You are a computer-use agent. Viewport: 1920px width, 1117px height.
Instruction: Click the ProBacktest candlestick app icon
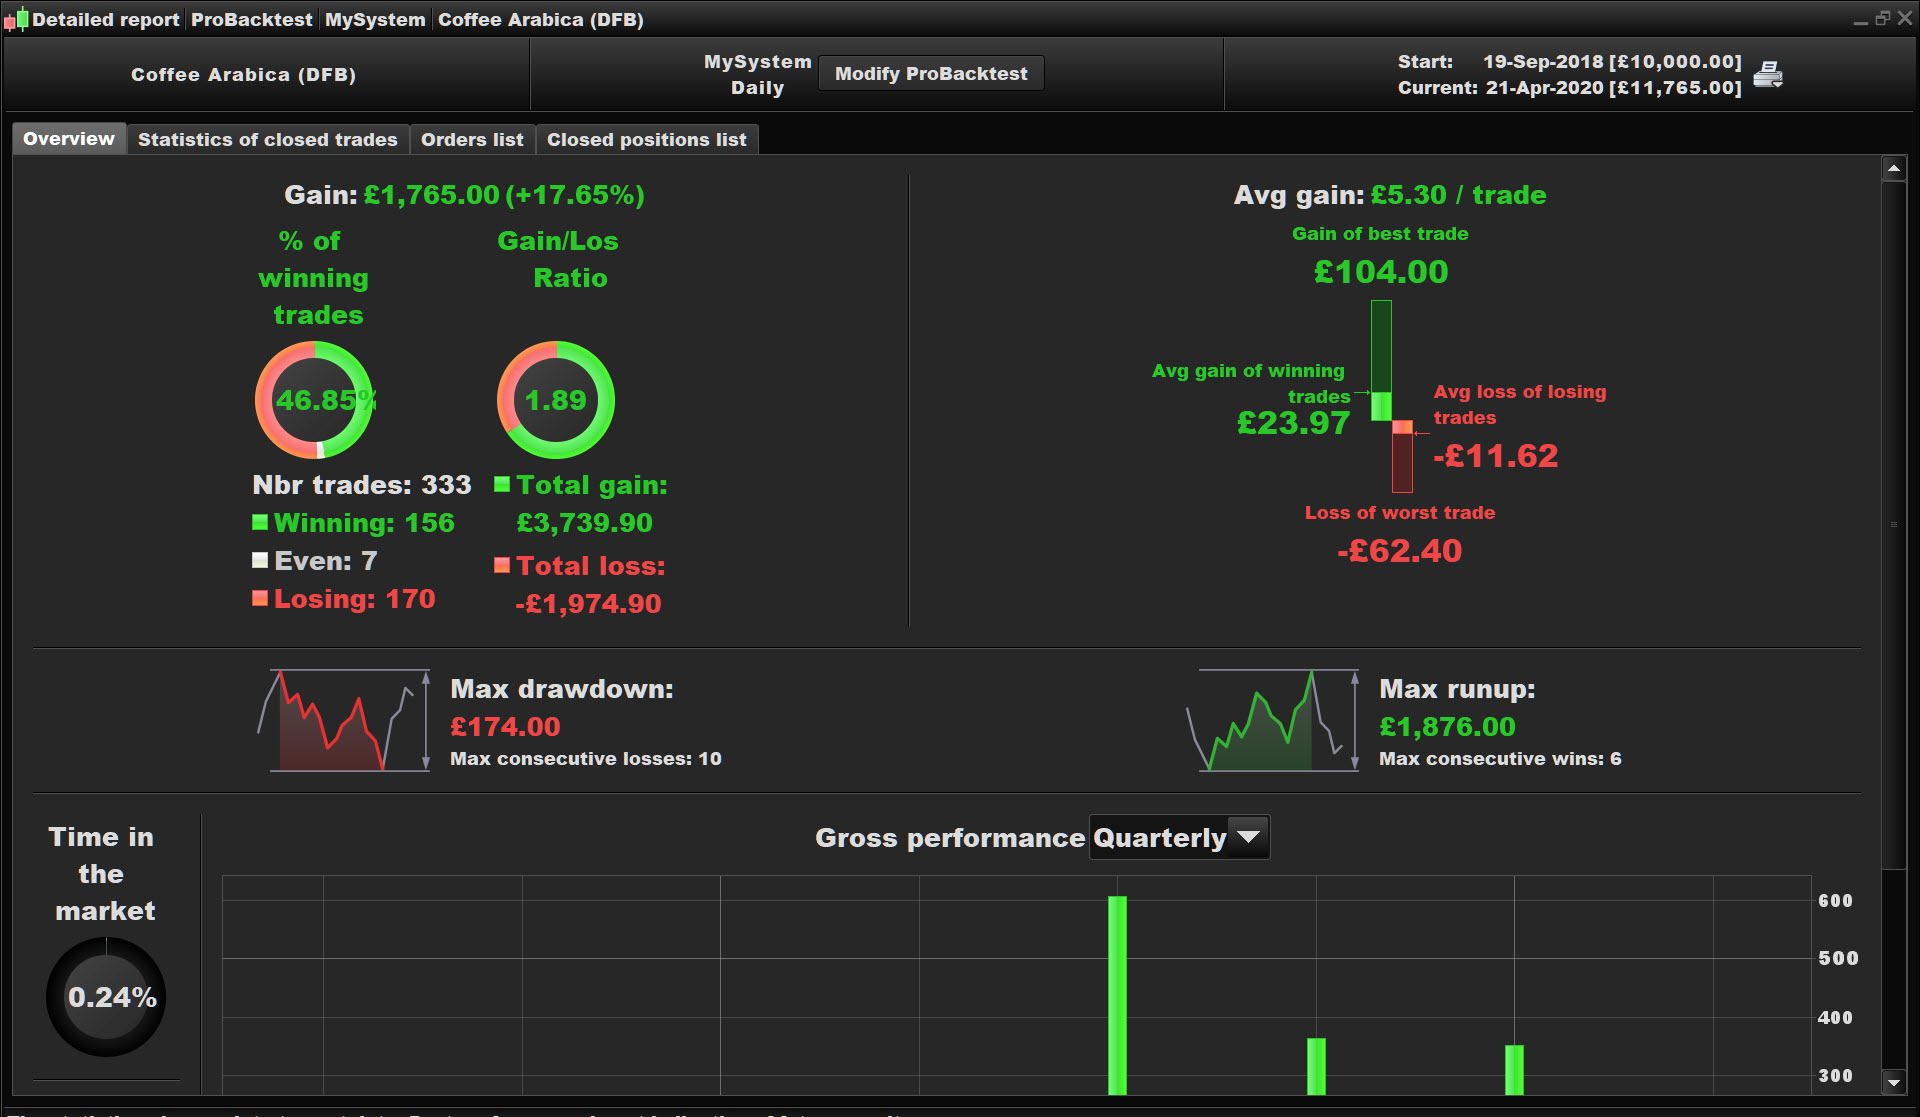[x=15, y=19]
